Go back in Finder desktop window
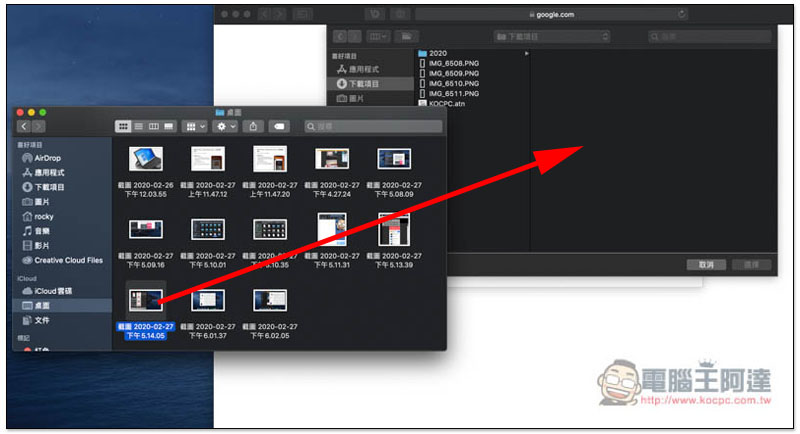The width and height of the screenshot is (800, 434). point(24,126)
